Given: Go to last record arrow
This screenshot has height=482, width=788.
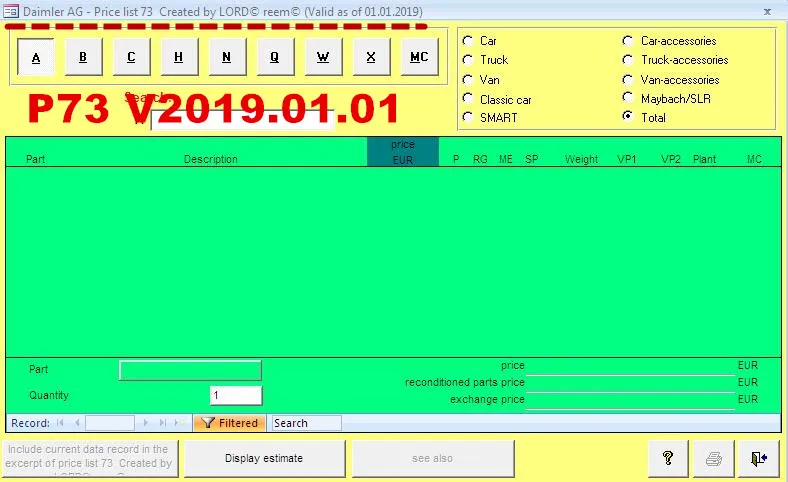Looking at the screenshot, I should click(162, 423).
